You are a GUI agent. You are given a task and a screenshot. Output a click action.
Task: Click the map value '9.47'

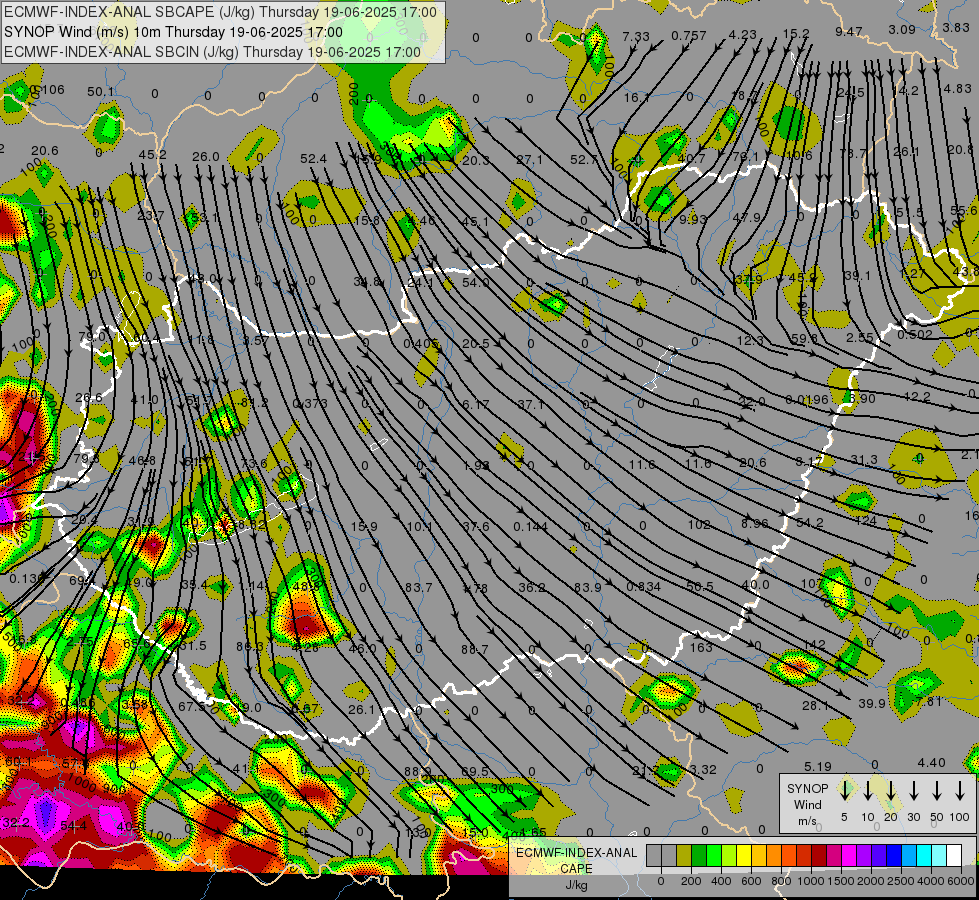coord(849,31)
